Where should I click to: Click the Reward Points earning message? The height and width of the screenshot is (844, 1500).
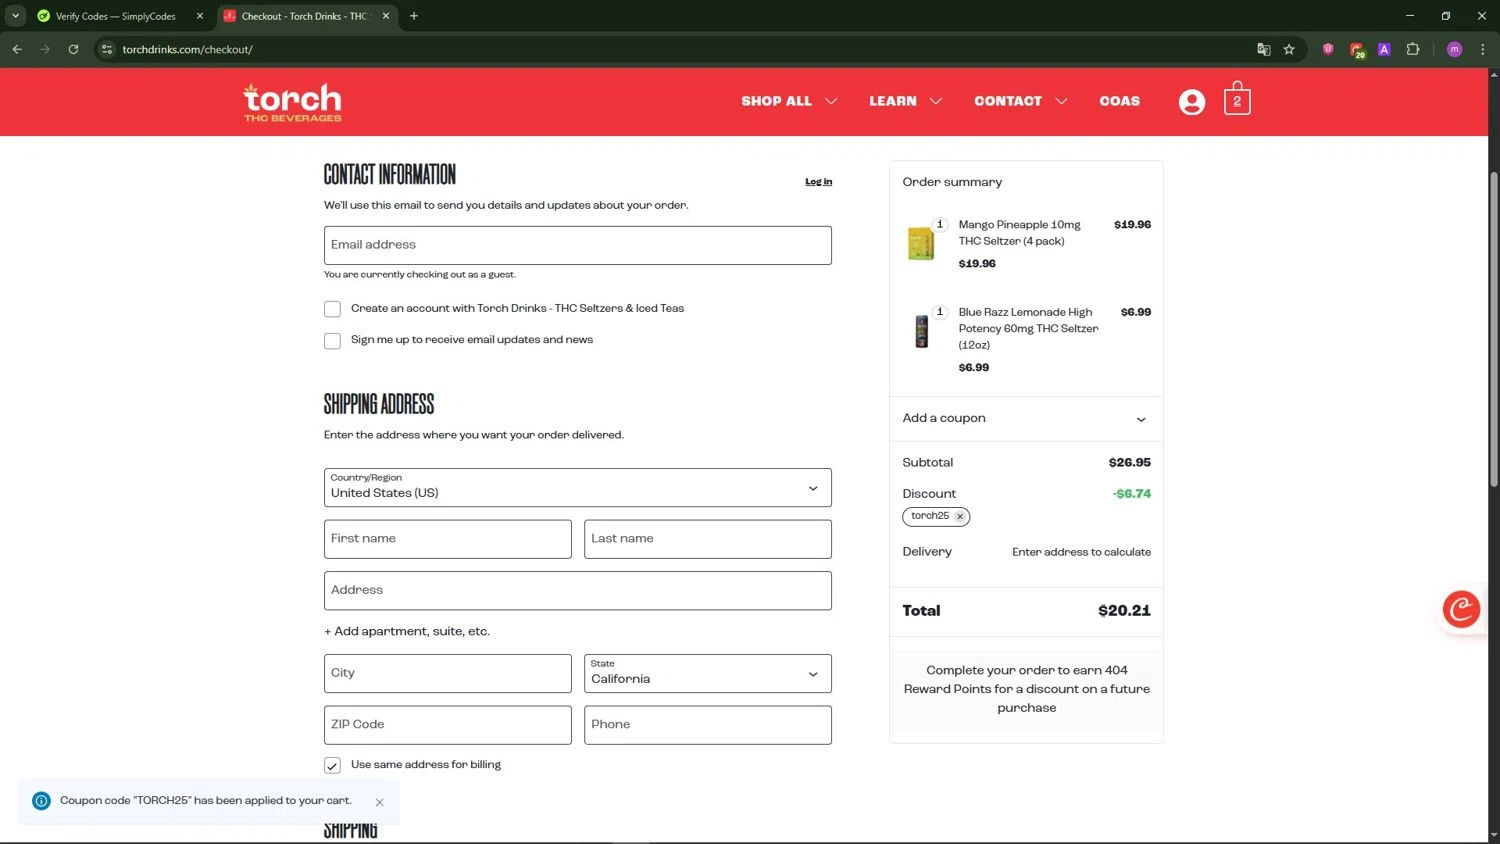coord(1027,689)
